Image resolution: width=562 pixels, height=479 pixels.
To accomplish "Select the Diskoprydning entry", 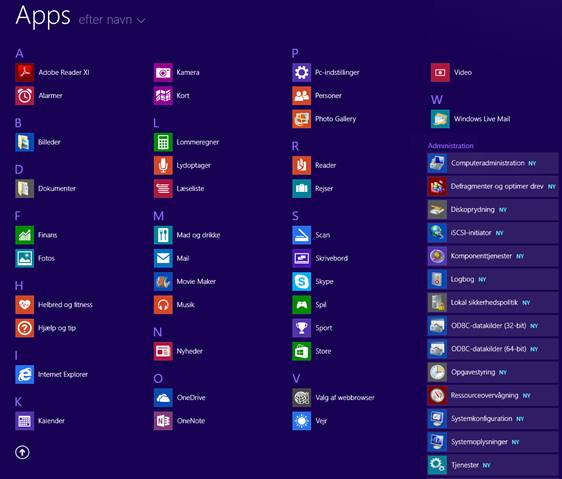I will tap(493, 210).
